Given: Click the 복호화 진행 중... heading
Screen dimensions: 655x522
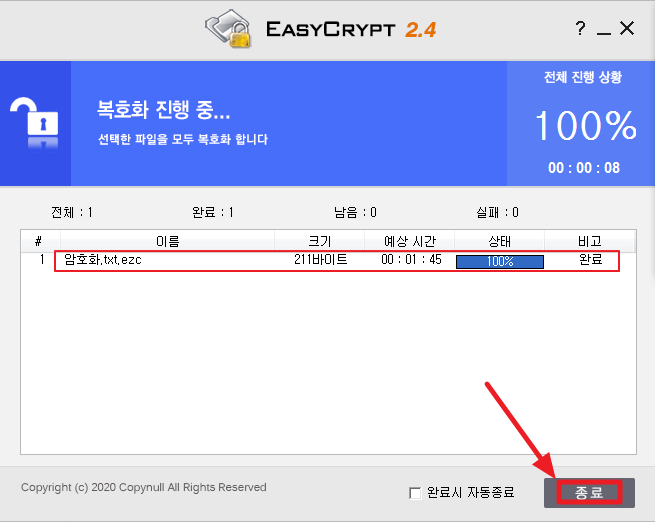Looking at the screenshot, I should 163,109.
